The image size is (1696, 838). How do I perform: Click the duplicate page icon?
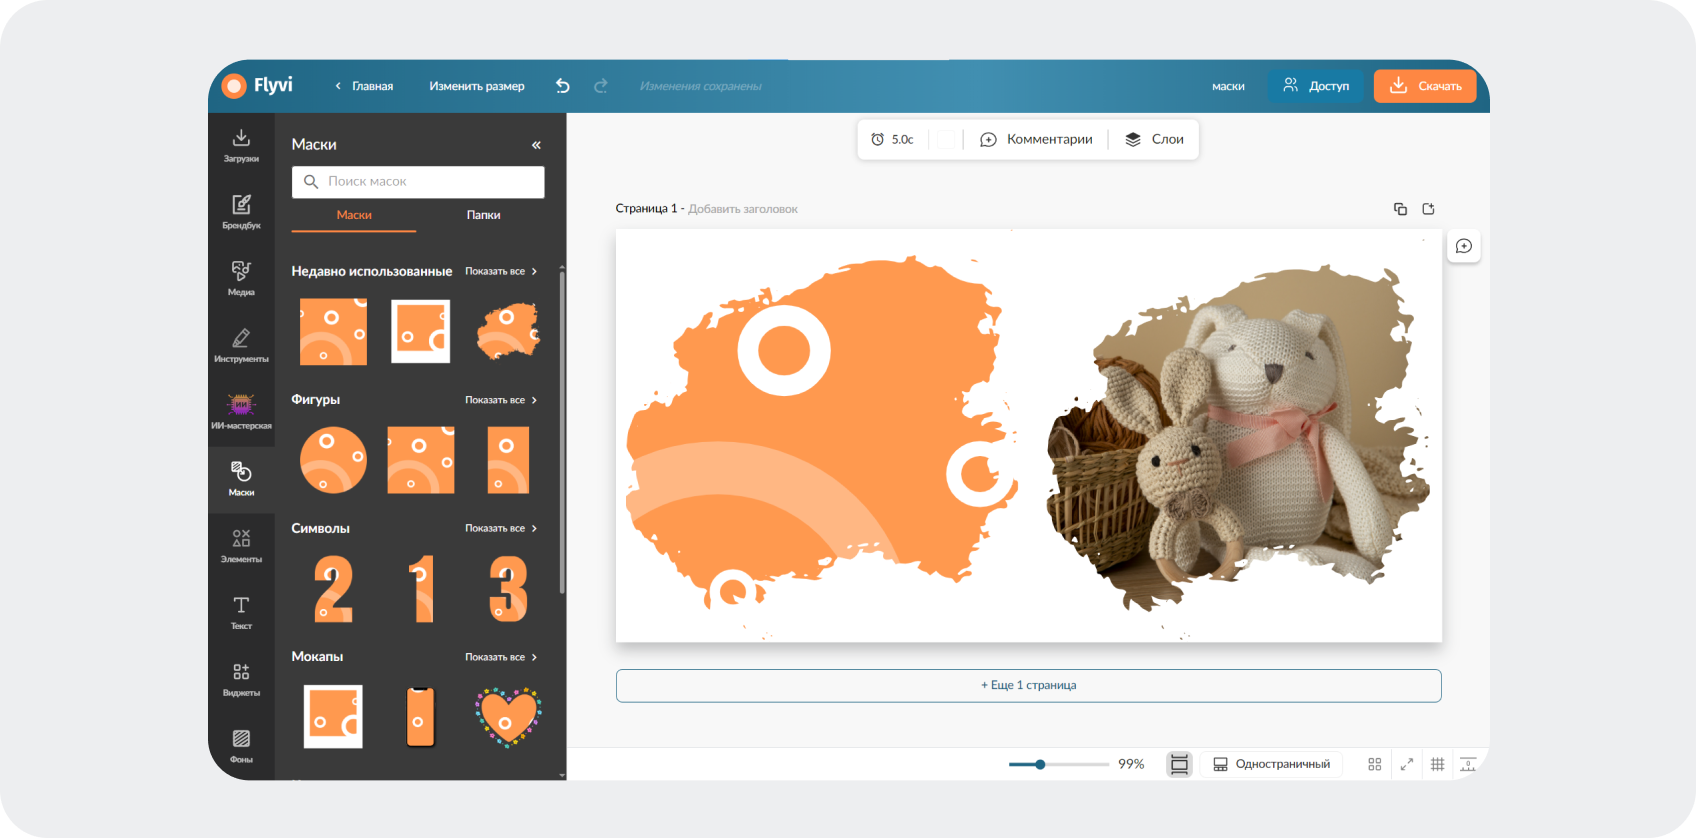[x=1400, y=209]
